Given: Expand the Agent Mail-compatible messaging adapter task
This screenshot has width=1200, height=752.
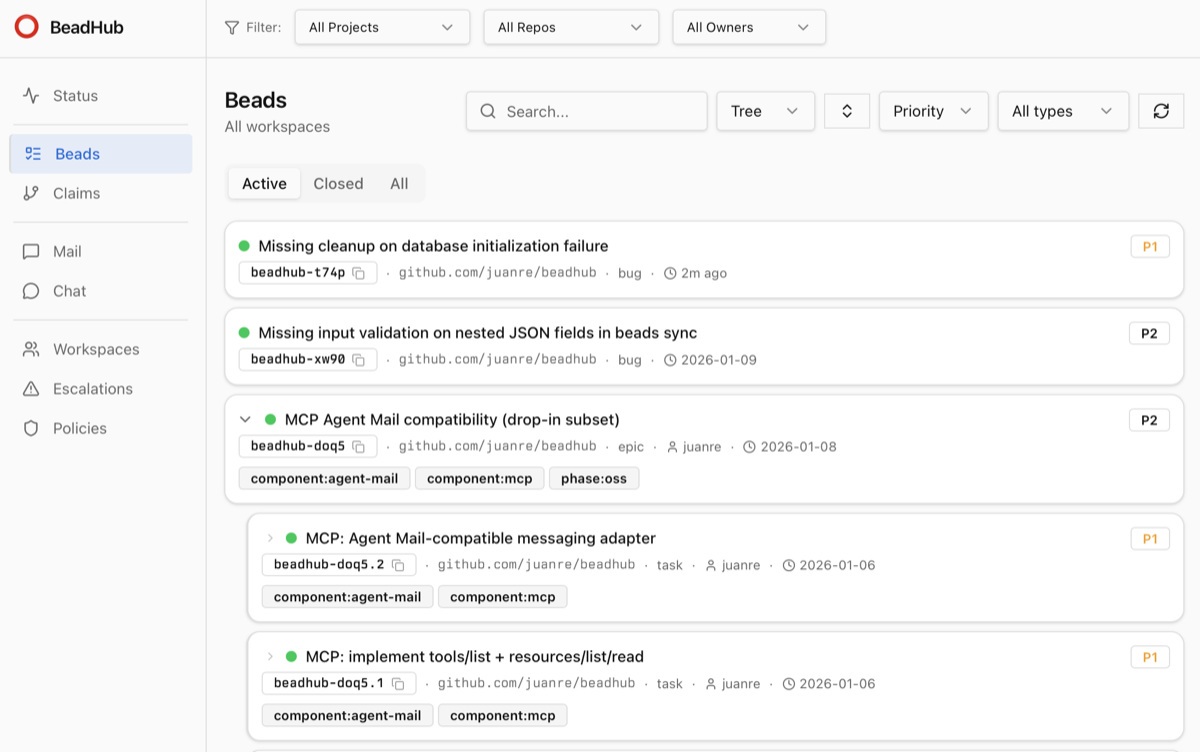Looking at the screenshot, I should pyautogui.click(x=270, y=538).
